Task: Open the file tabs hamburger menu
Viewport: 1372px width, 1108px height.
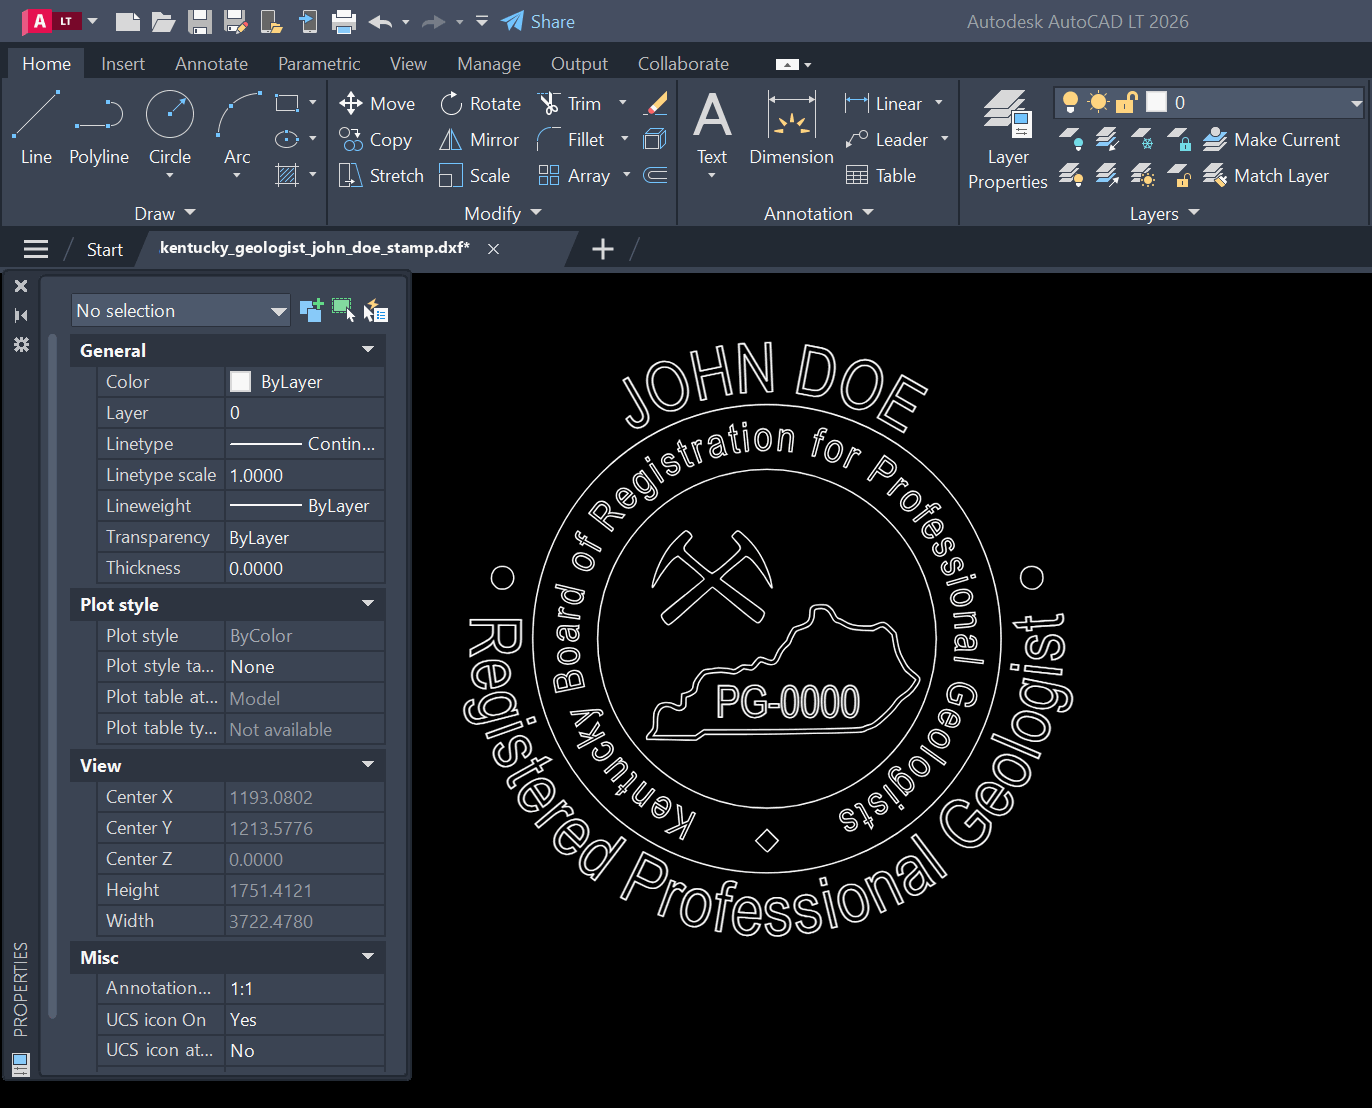Action: (x=36, y=249)
